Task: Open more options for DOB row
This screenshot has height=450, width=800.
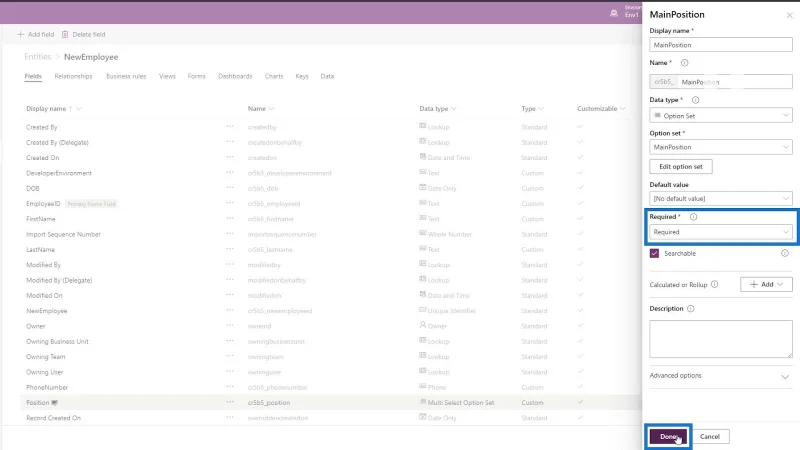Action: 230,188
